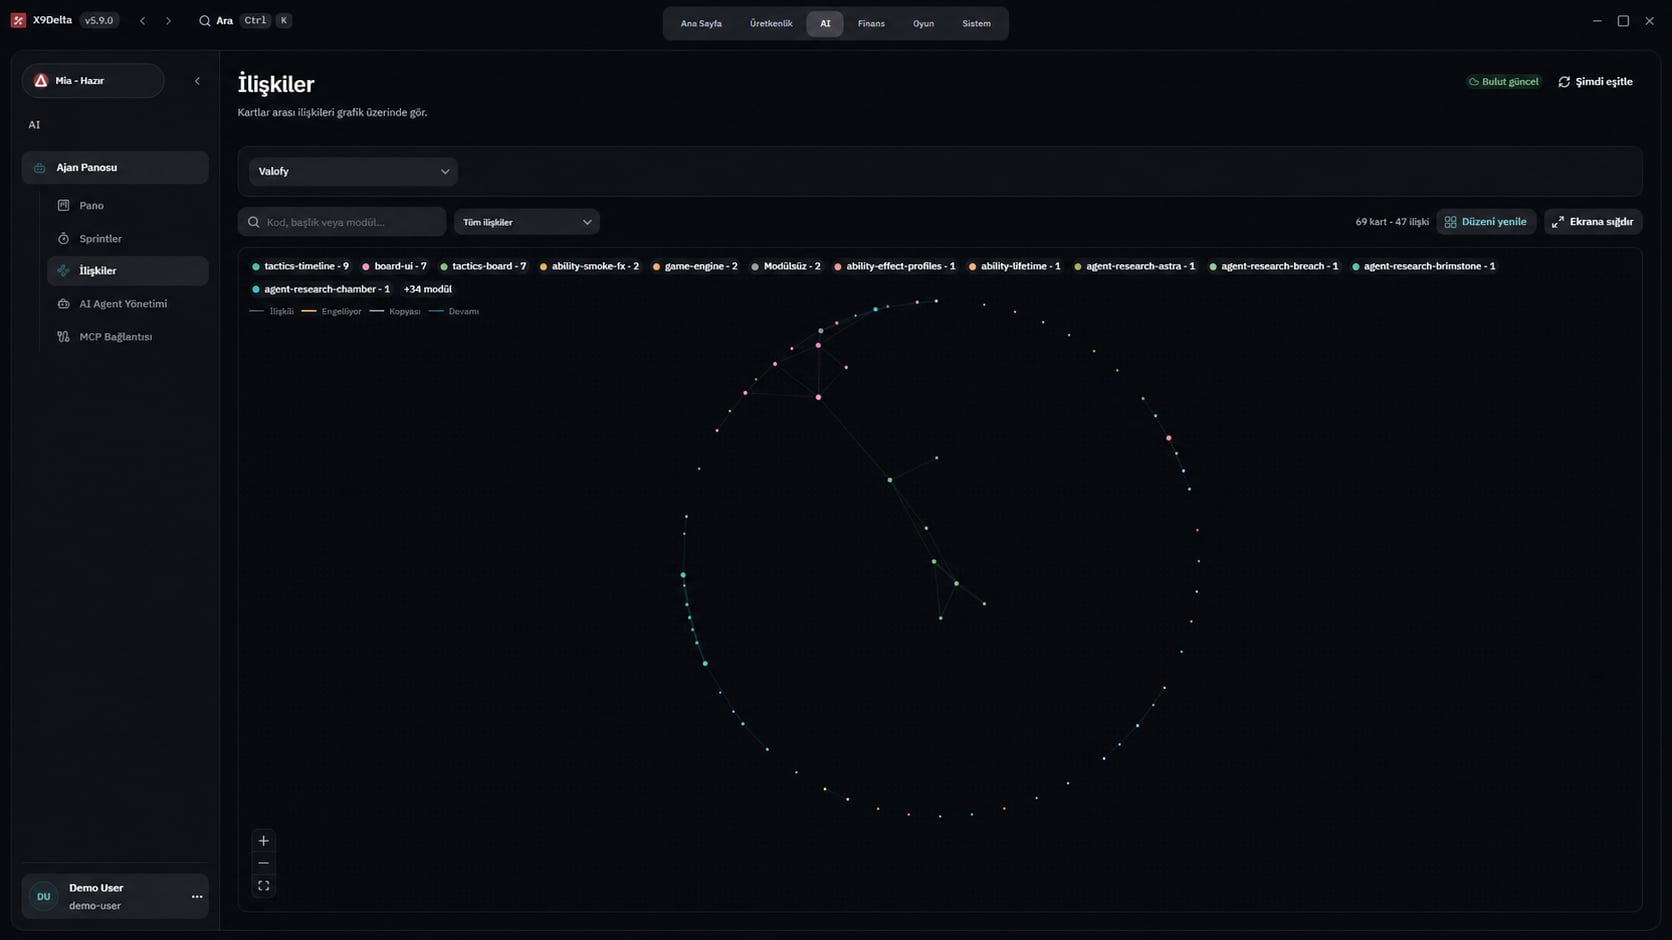Filter by game-engine - 2 module
This screenshot has width=1672, height=940.
695,266
